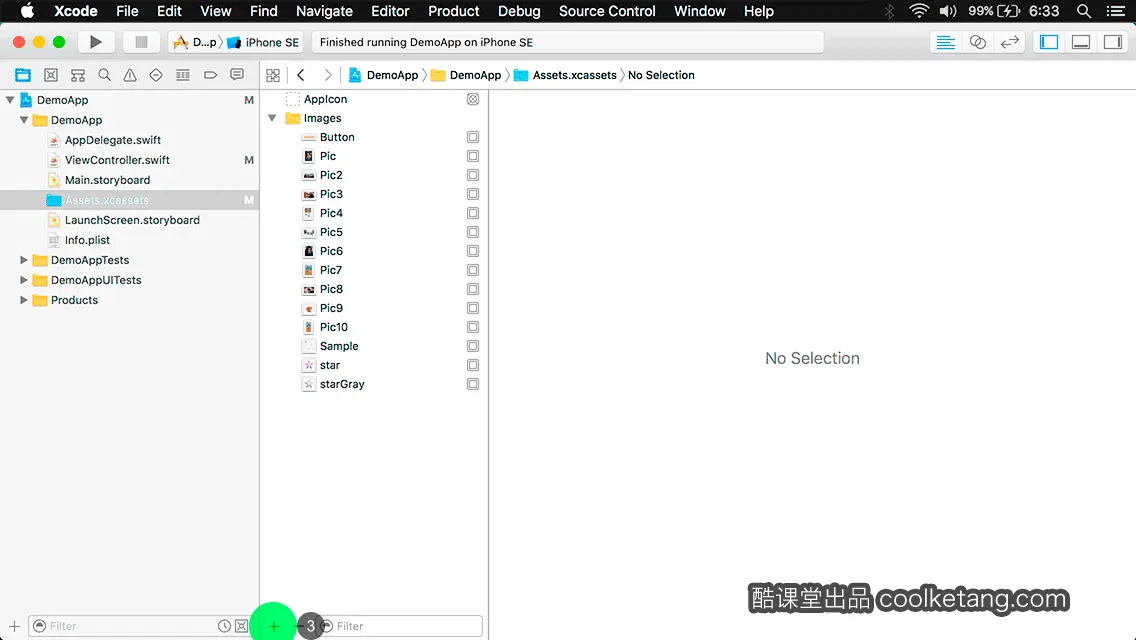Open Notification Center list icon
The height and width of the screenshot is (640, 1136).
tap(1116, 11)
